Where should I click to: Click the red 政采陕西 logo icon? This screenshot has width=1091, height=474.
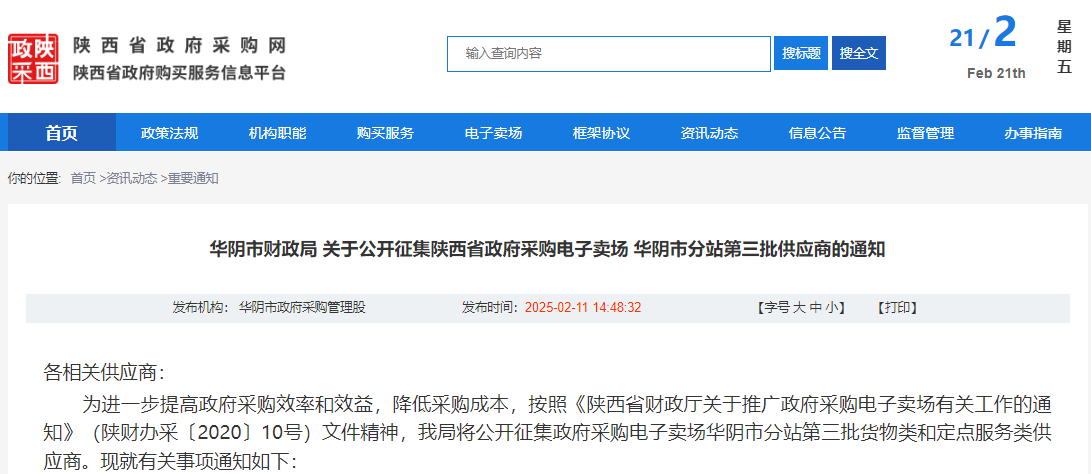(34, 59)
